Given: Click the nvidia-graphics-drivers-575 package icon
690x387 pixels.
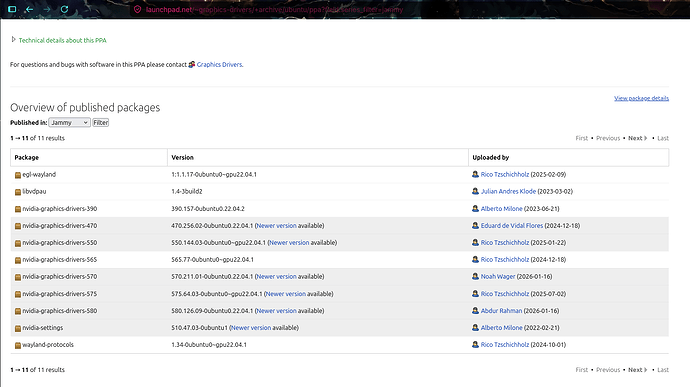Looking at the screenshot, I should 18,294.
